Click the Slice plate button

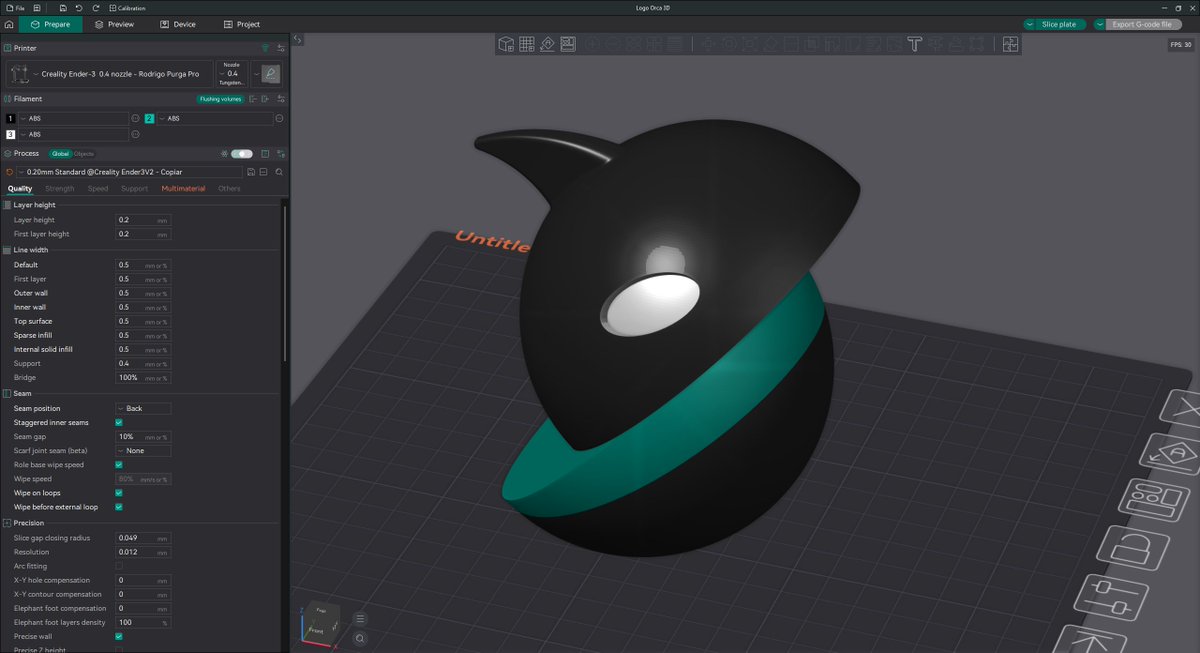[1059, 24]
